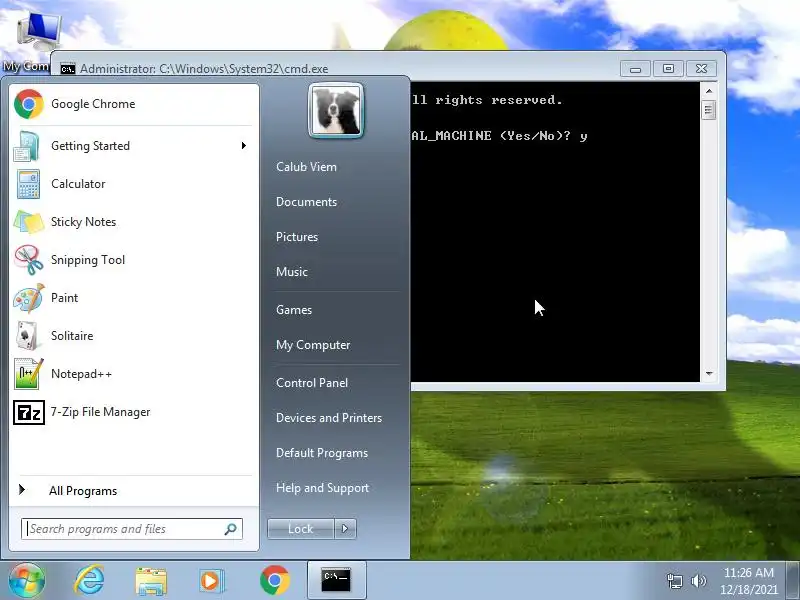Open Music library link
The height and width of the screenshot is (600, 800).
pyautogui.click(x=292, y=271)
